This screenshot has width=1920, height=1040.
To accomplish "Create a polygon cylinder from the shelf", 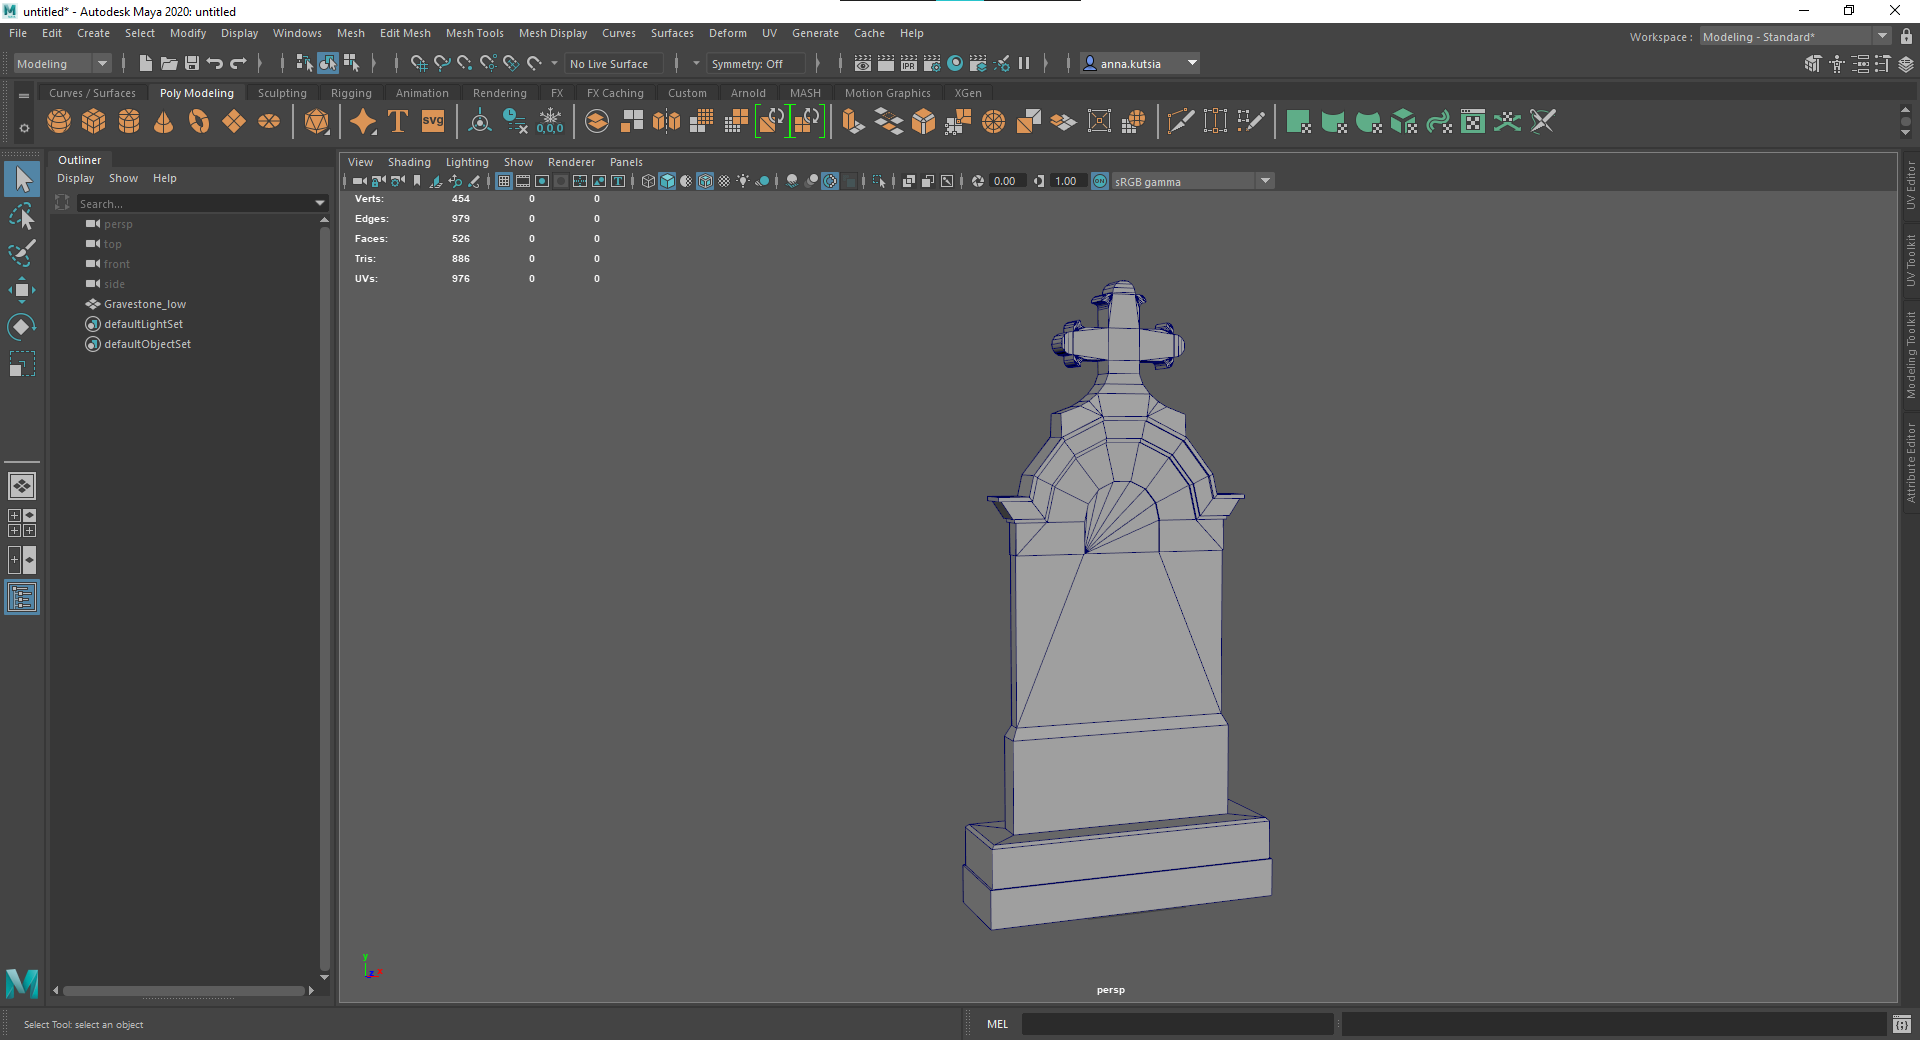I will tap(129, 122).
